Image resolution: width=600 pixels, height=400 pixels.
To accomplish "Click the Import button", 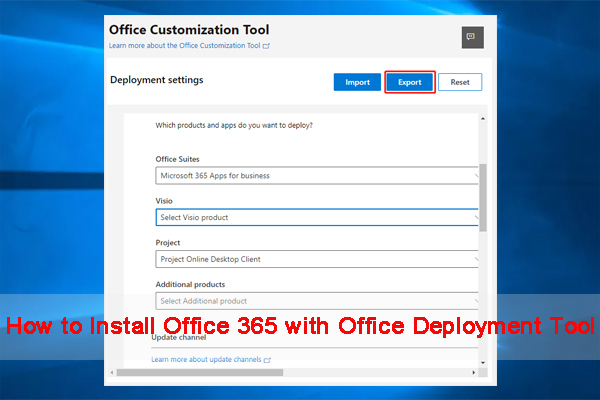I will click(x=357, y=82).
